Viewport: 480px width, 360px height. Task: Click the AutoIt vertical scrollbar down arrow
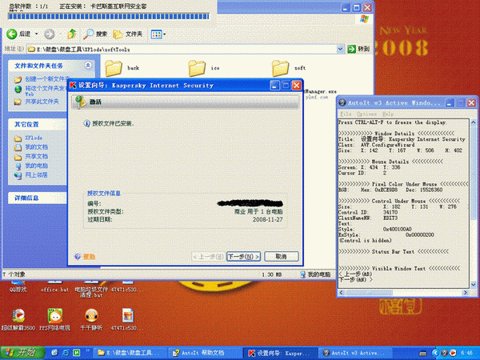click(x=473, y=284)
